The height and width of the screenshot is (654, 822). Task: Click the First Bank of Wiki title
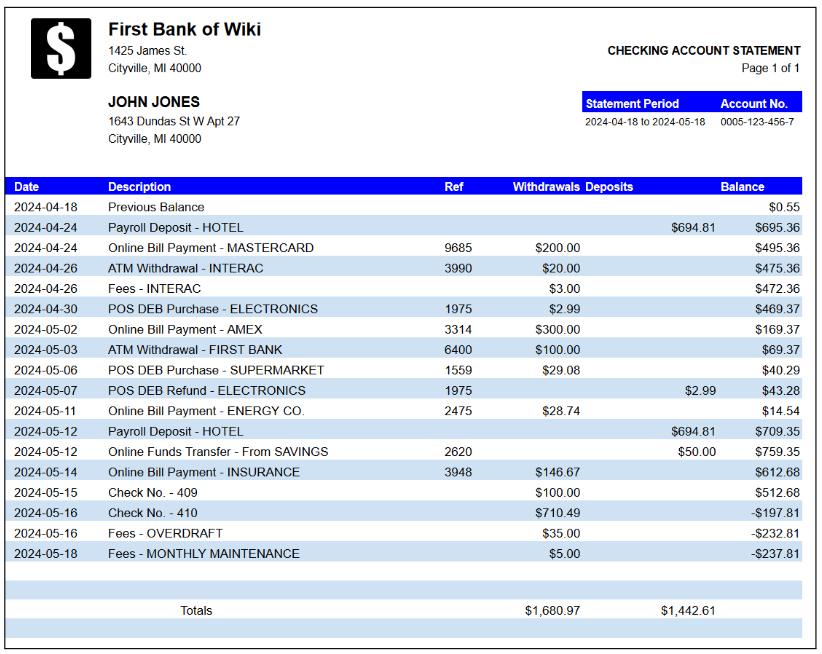[x=184, y=29]
